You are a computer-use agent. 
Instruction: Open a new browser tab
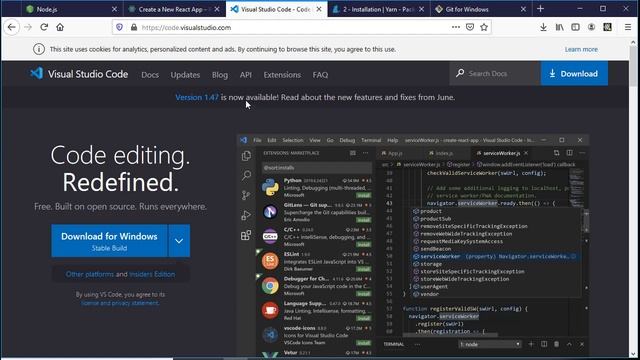point(540,9)
